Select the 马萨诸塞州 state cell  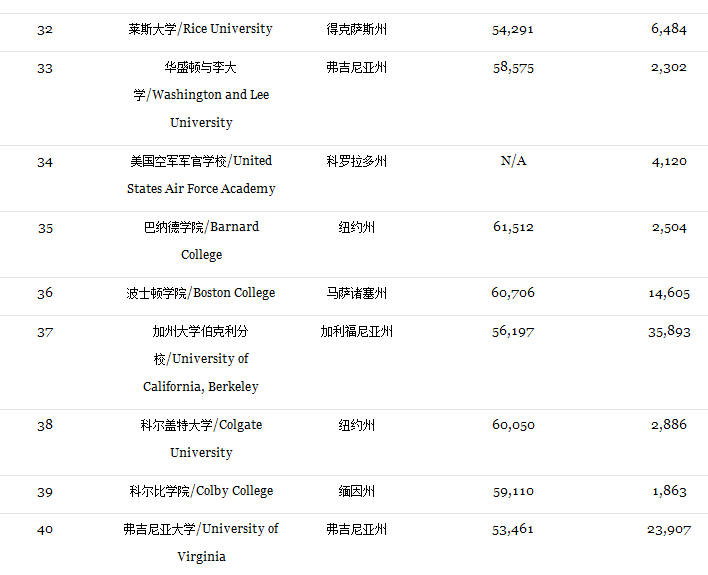tap(356, 293)
